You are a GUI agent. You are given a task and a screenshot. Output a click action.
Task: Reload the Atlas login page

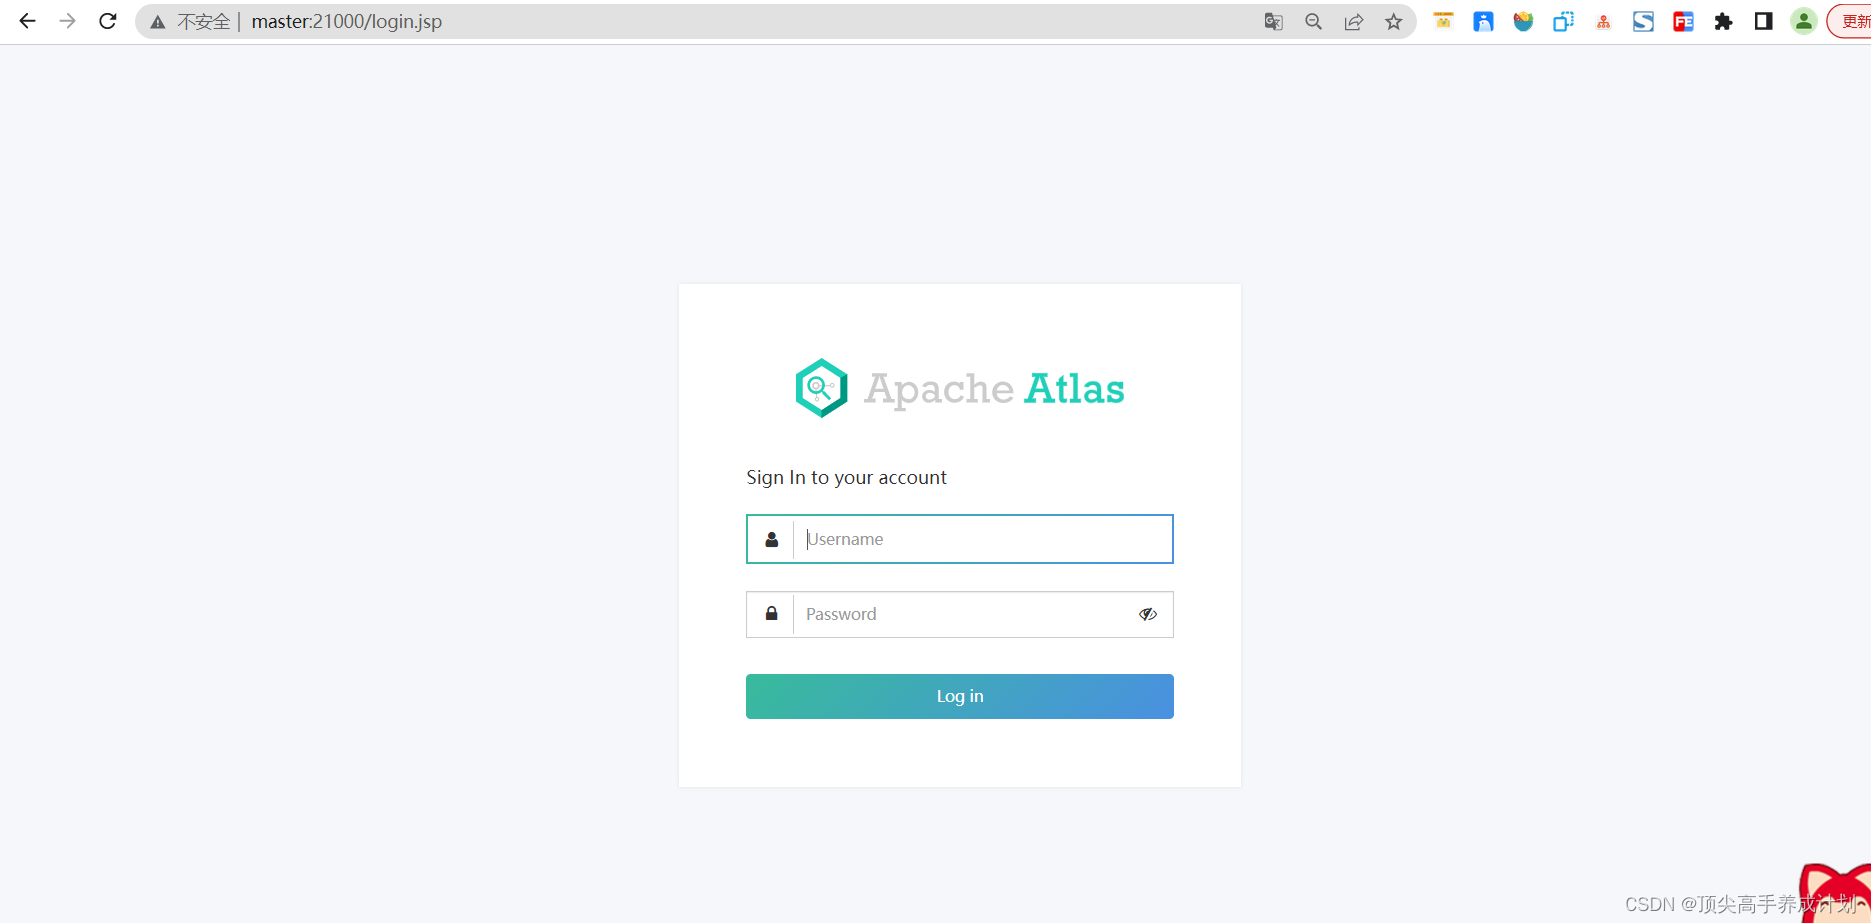tap(108, 21)
